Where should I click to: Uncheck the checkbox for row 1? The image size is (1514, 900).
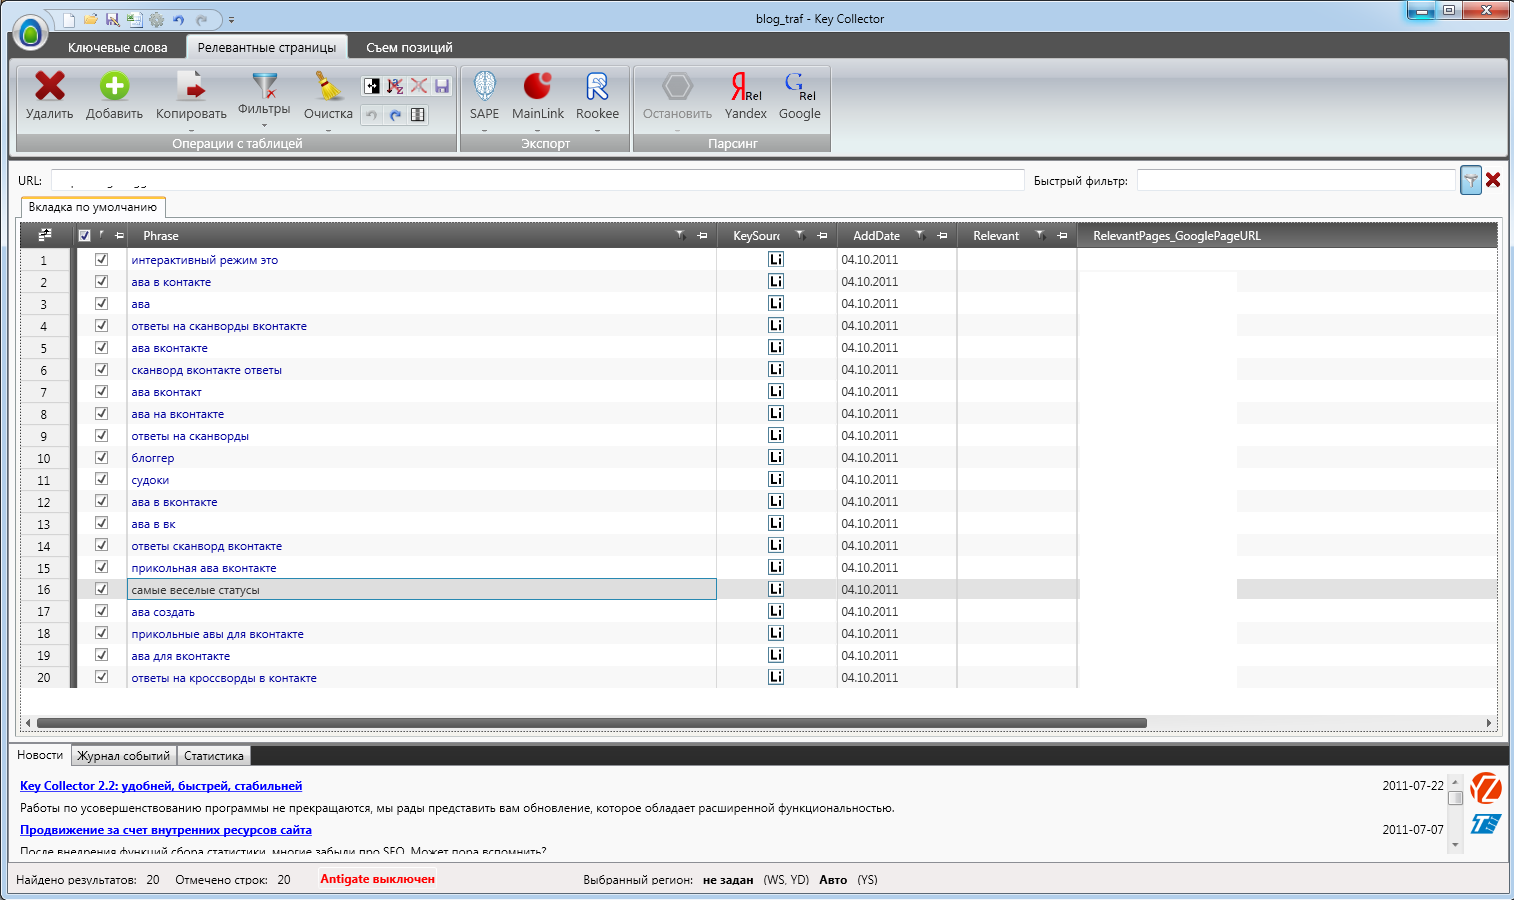point(101,259)
